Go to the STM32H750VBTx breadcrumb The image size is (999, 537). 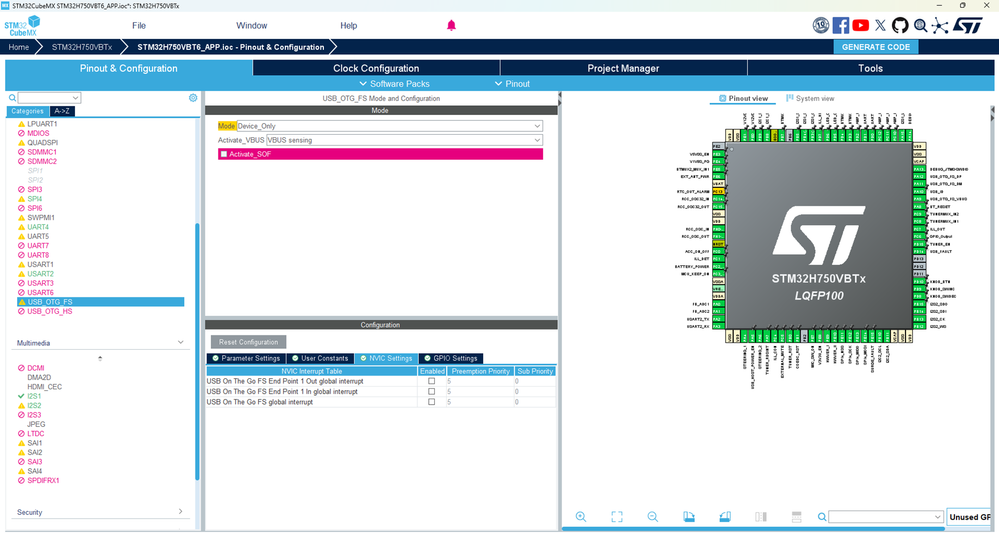(x=82, y=47)
